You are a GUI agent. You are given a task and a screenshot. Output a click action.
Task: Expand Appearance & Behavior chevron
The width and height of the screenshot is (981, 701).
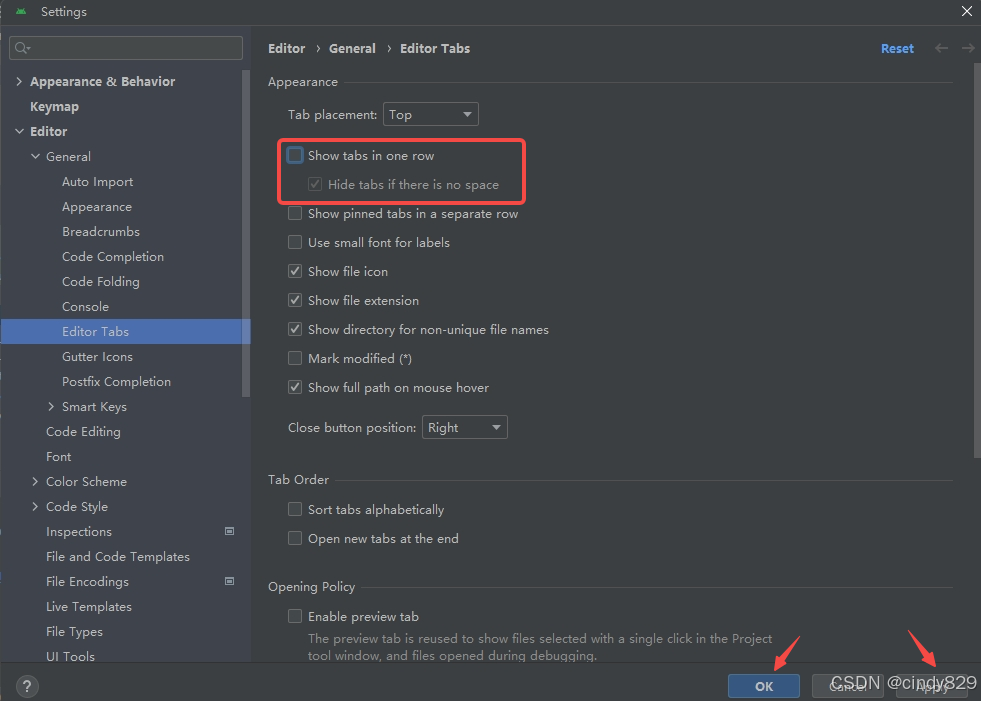coord(19,81)
